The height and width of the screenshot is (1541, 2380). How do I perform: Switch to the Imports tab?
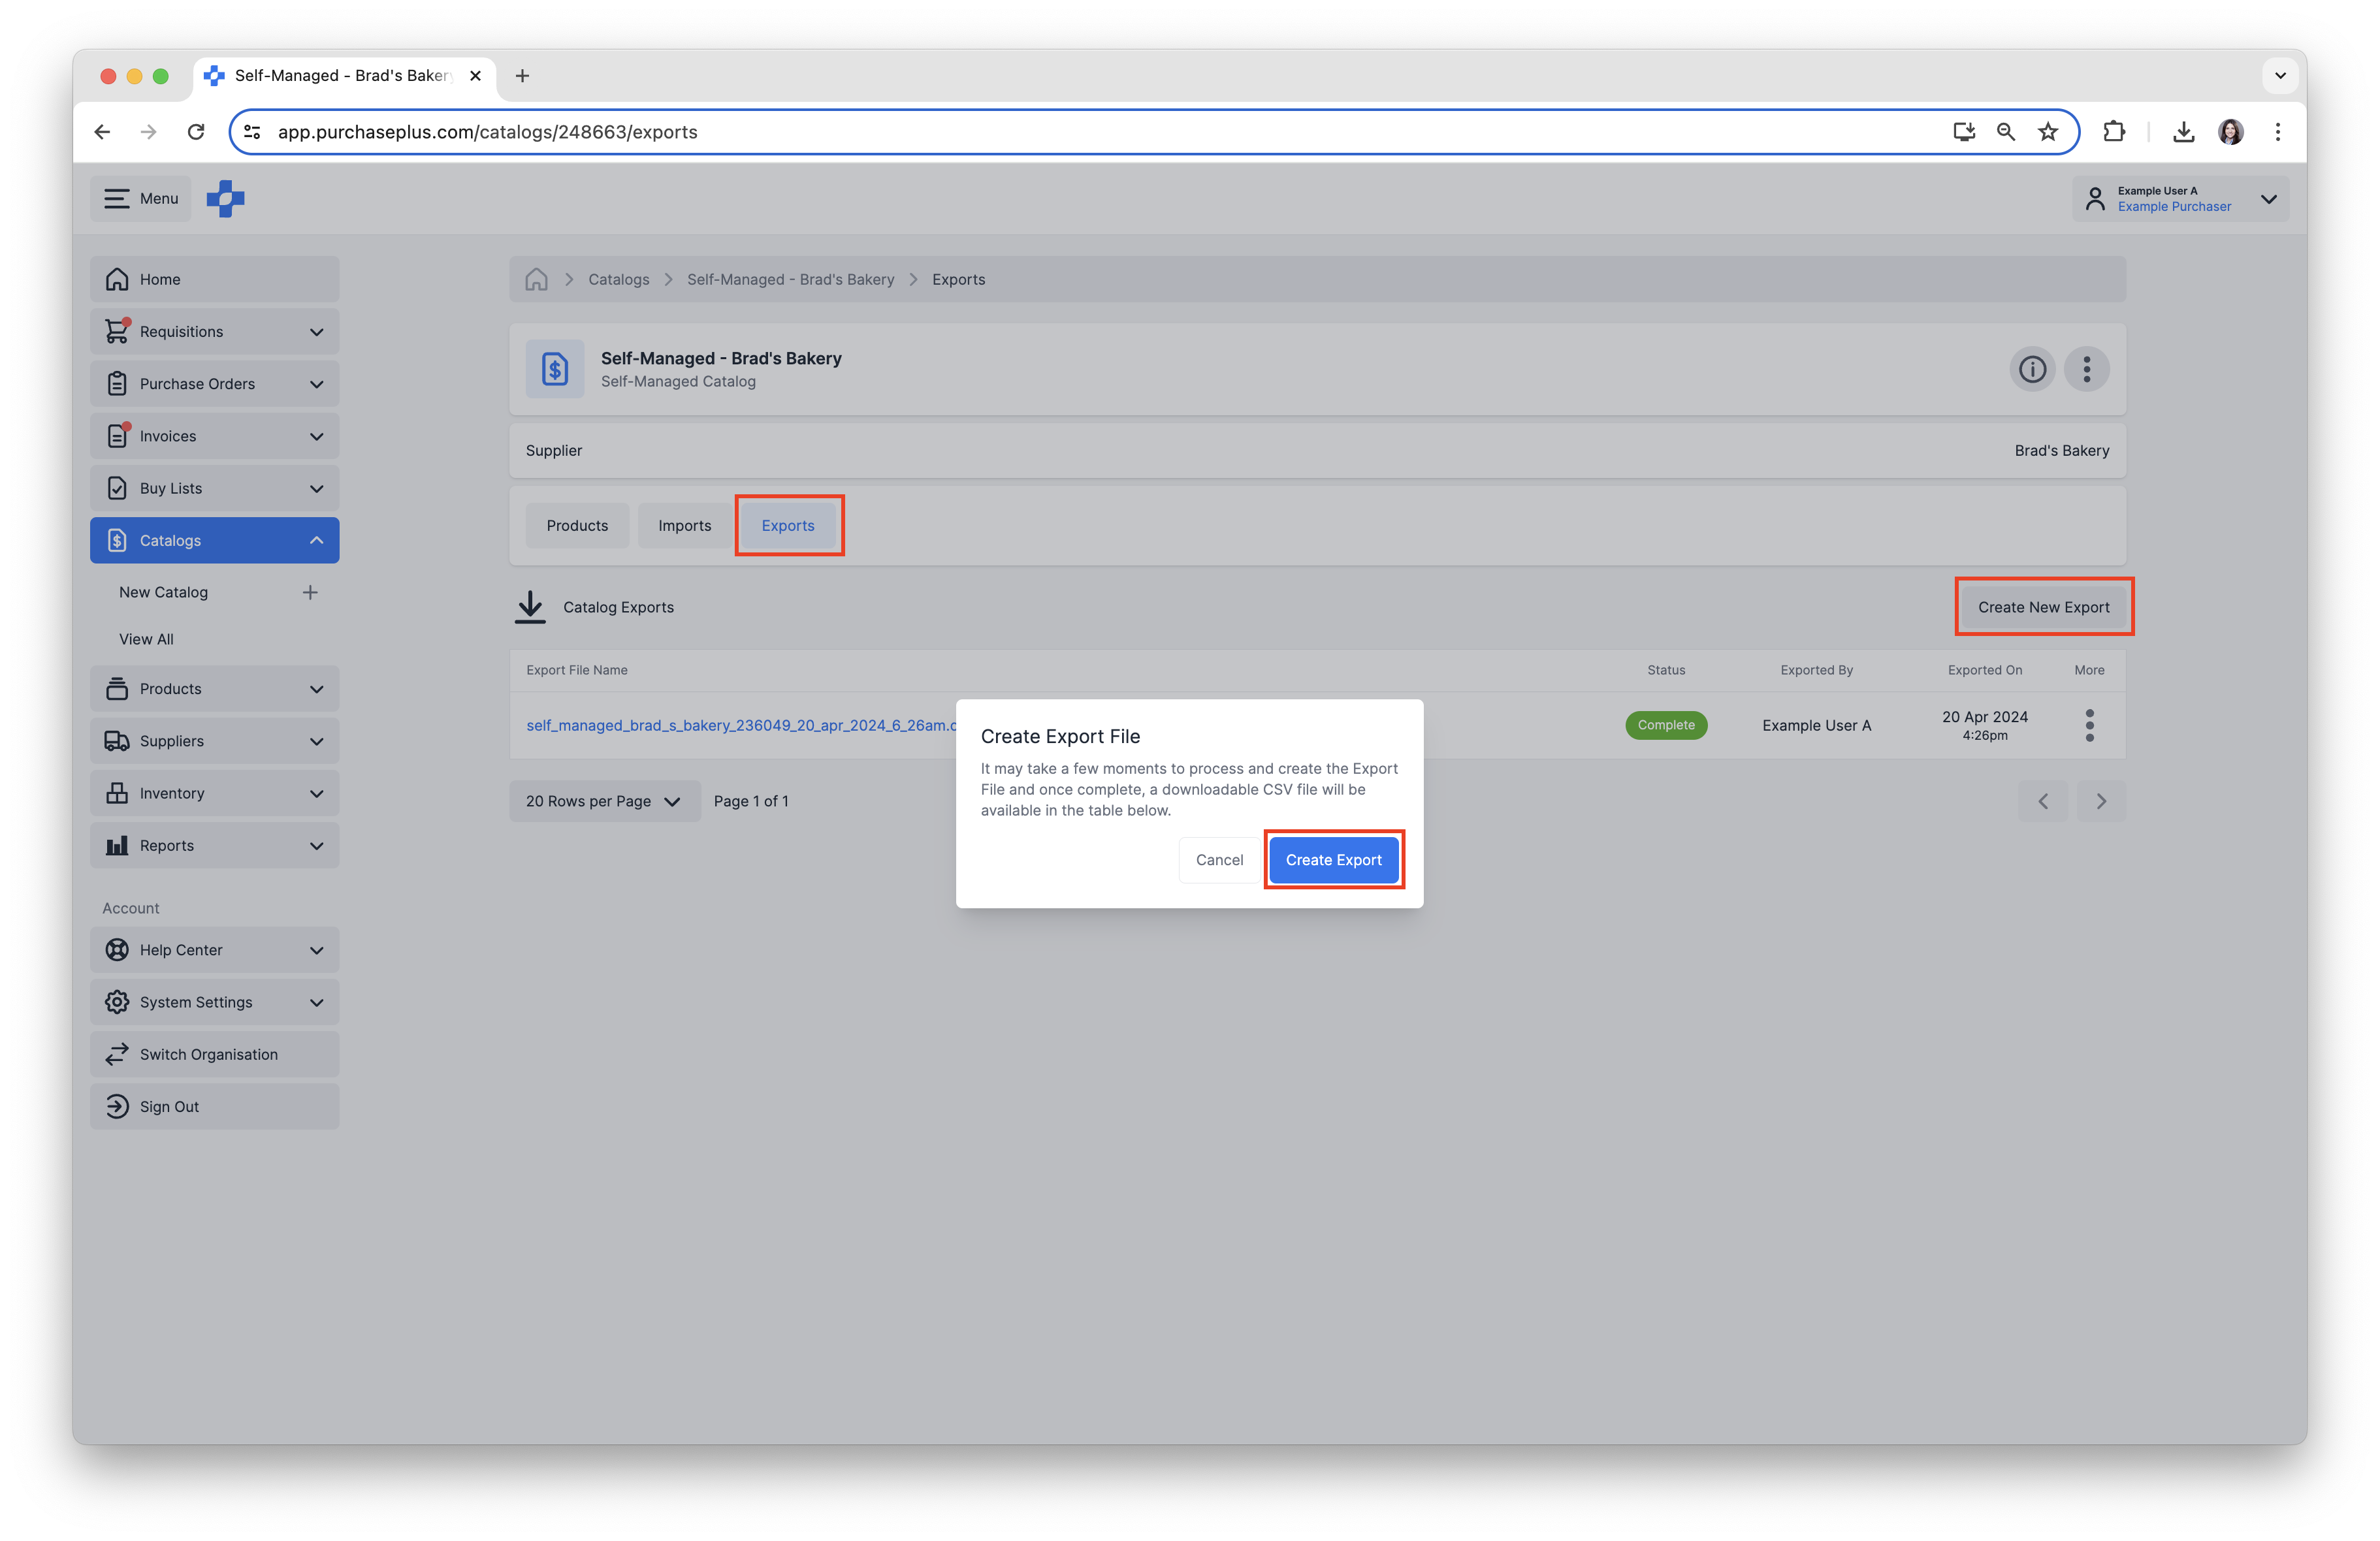tap(684, 525)
